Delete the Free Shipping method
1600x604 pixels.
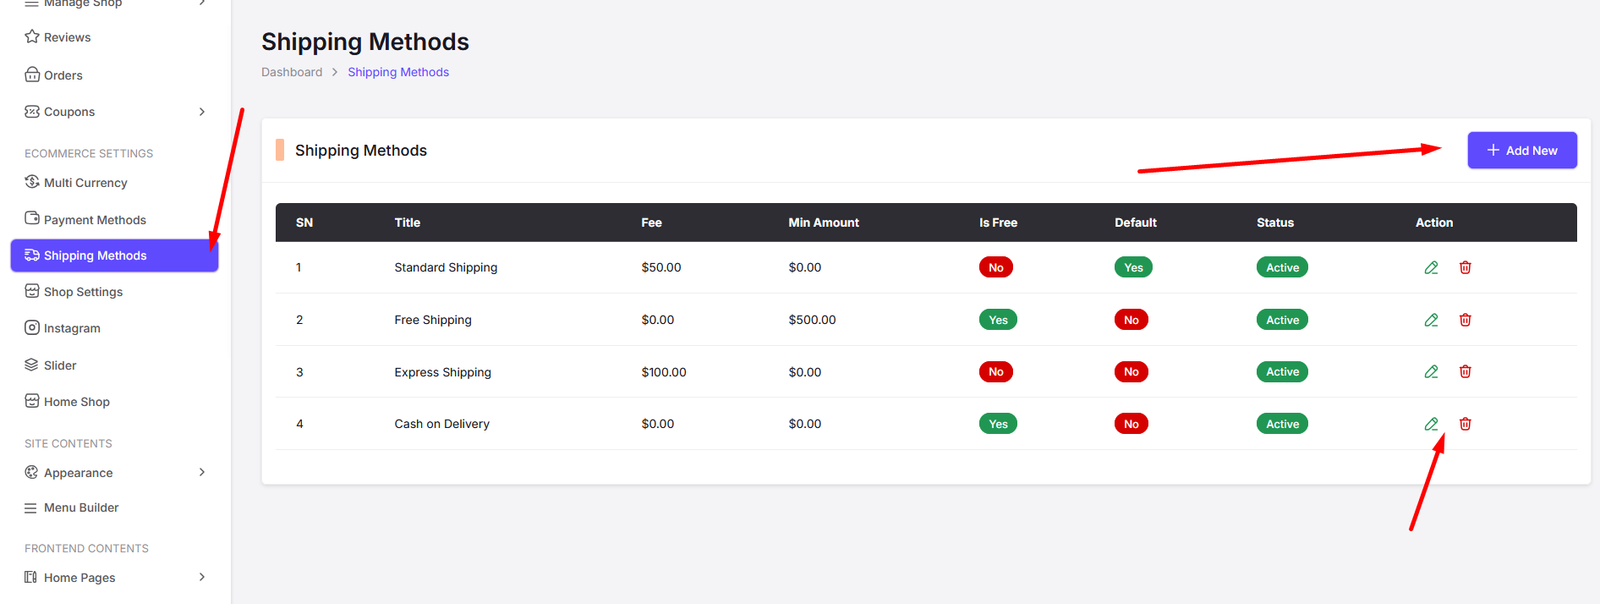tap(1465, 320)
